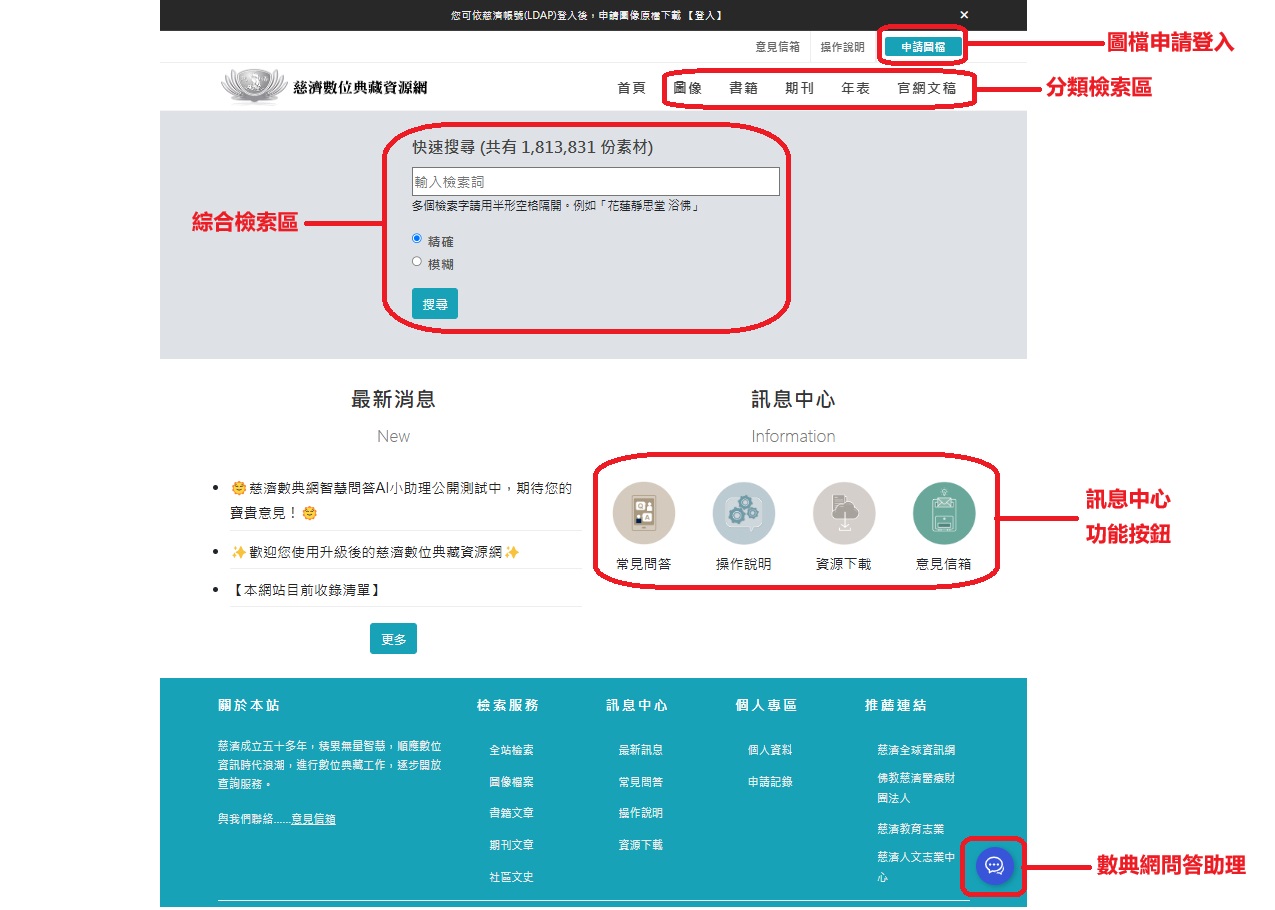Click the 操作說明 gears icon in 訊息中心
The image size is (1275, 910).
click(744, 513)
